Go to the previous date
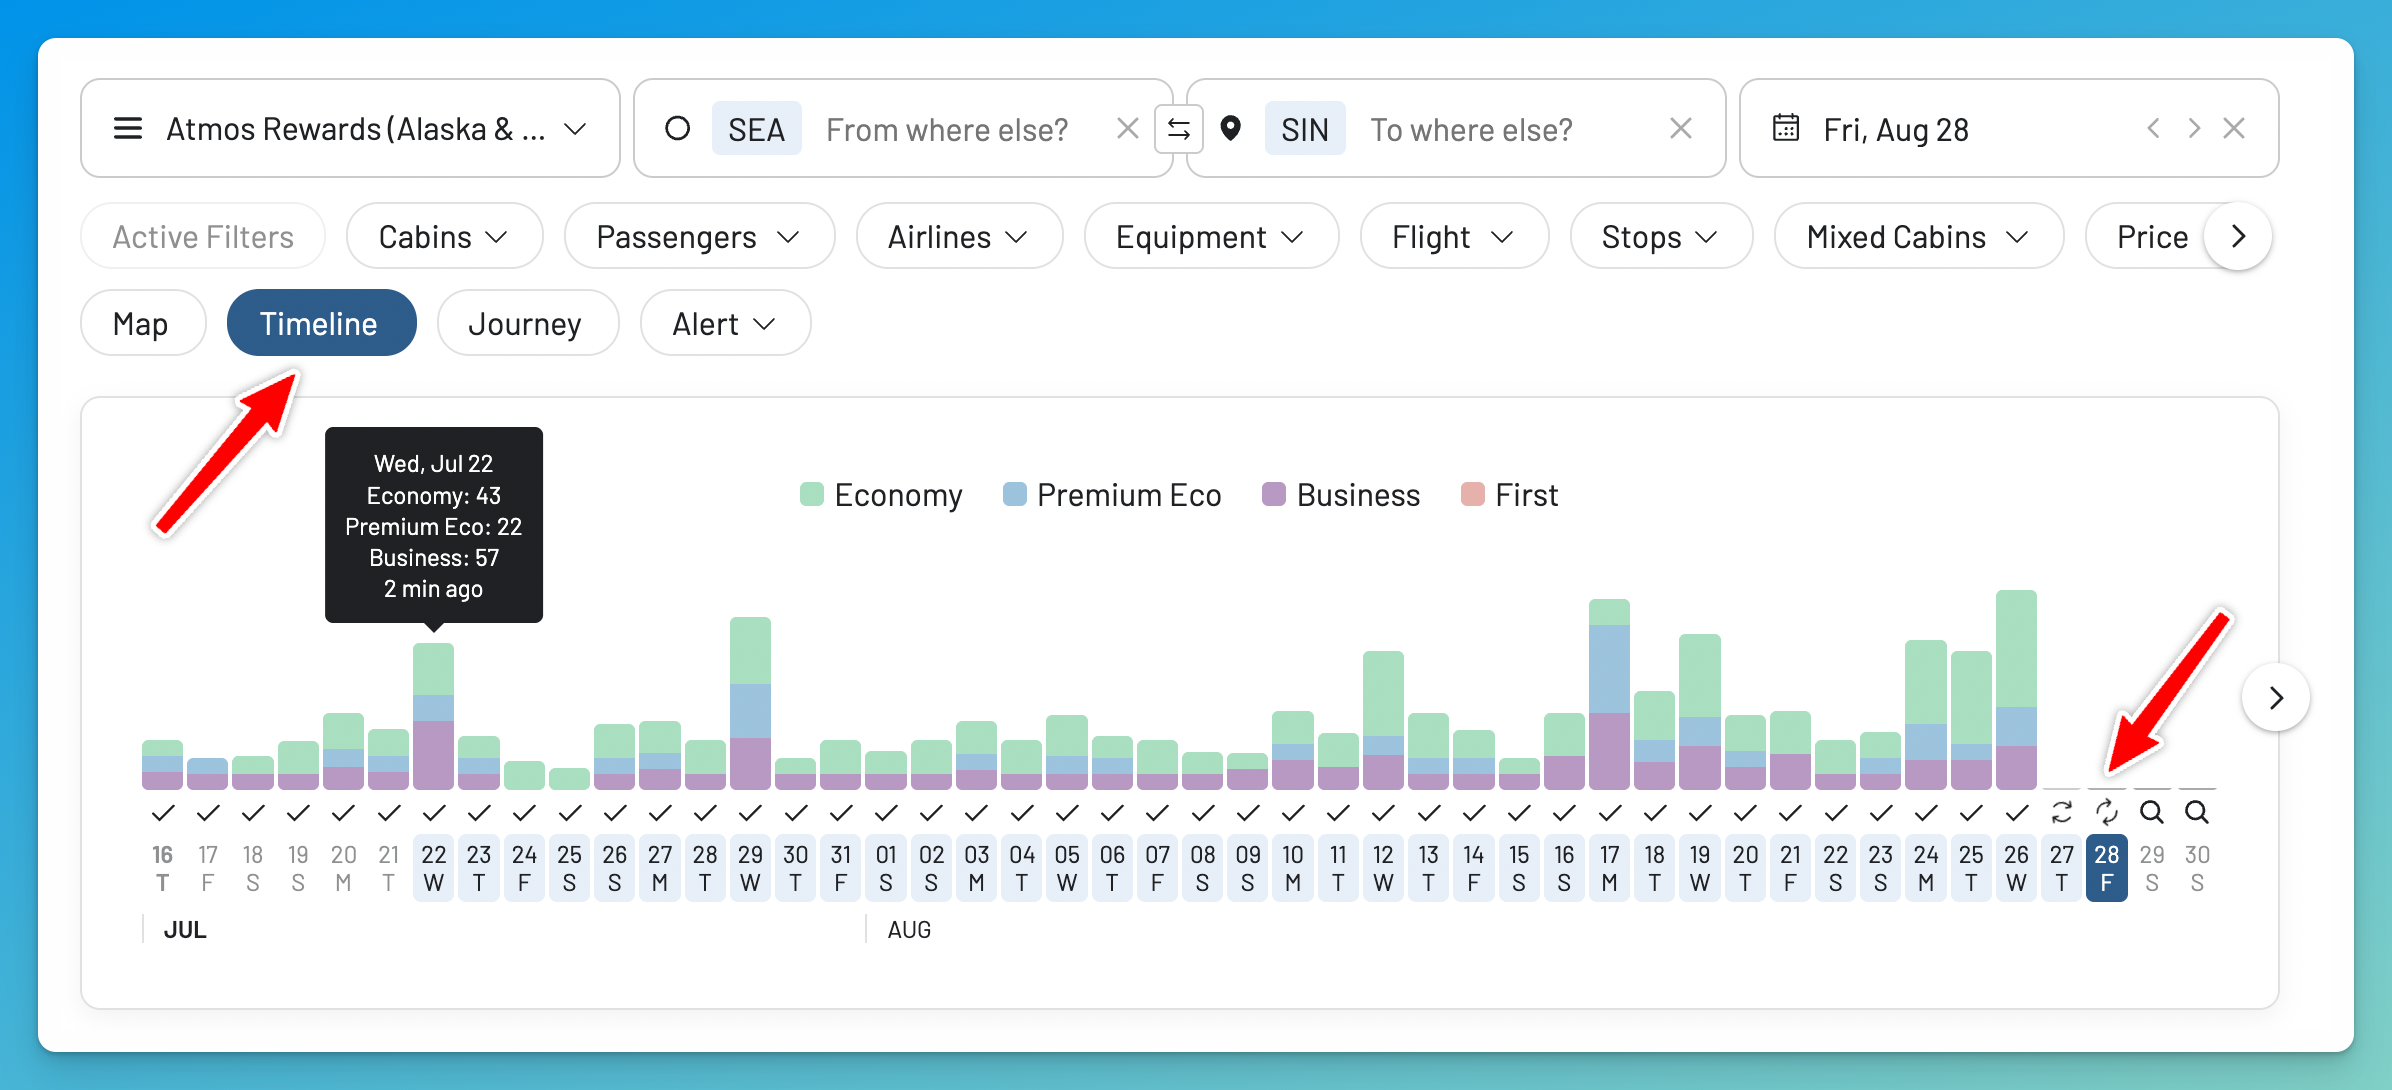The width and height of the screenshot is (2392, 1090). 2153,128
